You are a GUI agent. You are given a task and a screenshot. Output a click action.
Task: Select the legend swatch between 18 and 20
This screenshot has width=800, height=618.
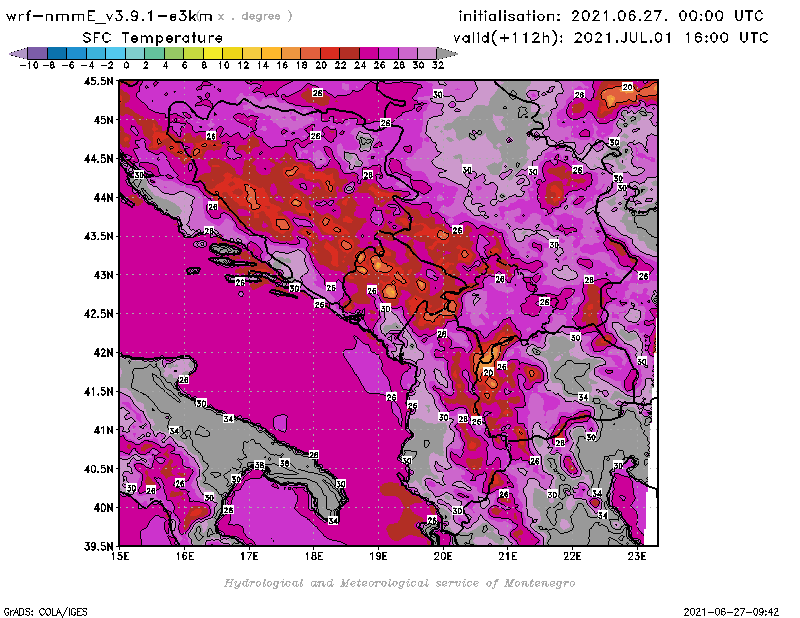pos(310,53)
